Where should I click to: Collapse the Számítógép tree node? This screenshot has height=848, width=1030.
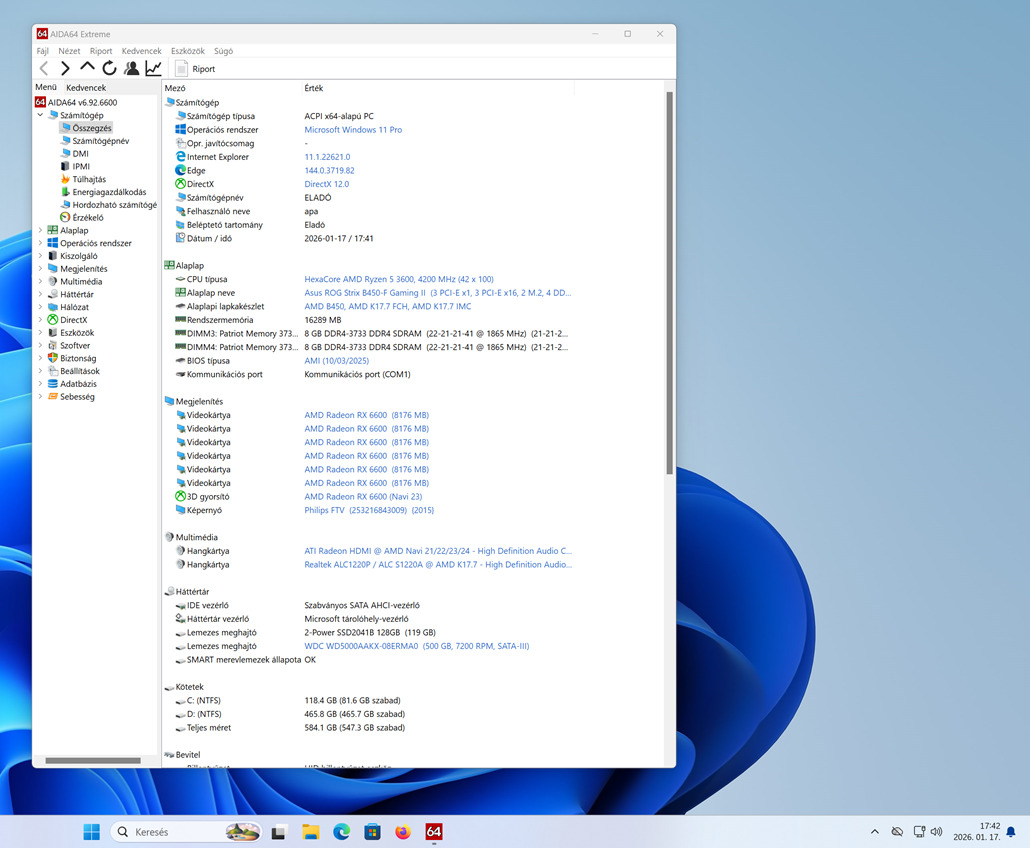point(40,115)
